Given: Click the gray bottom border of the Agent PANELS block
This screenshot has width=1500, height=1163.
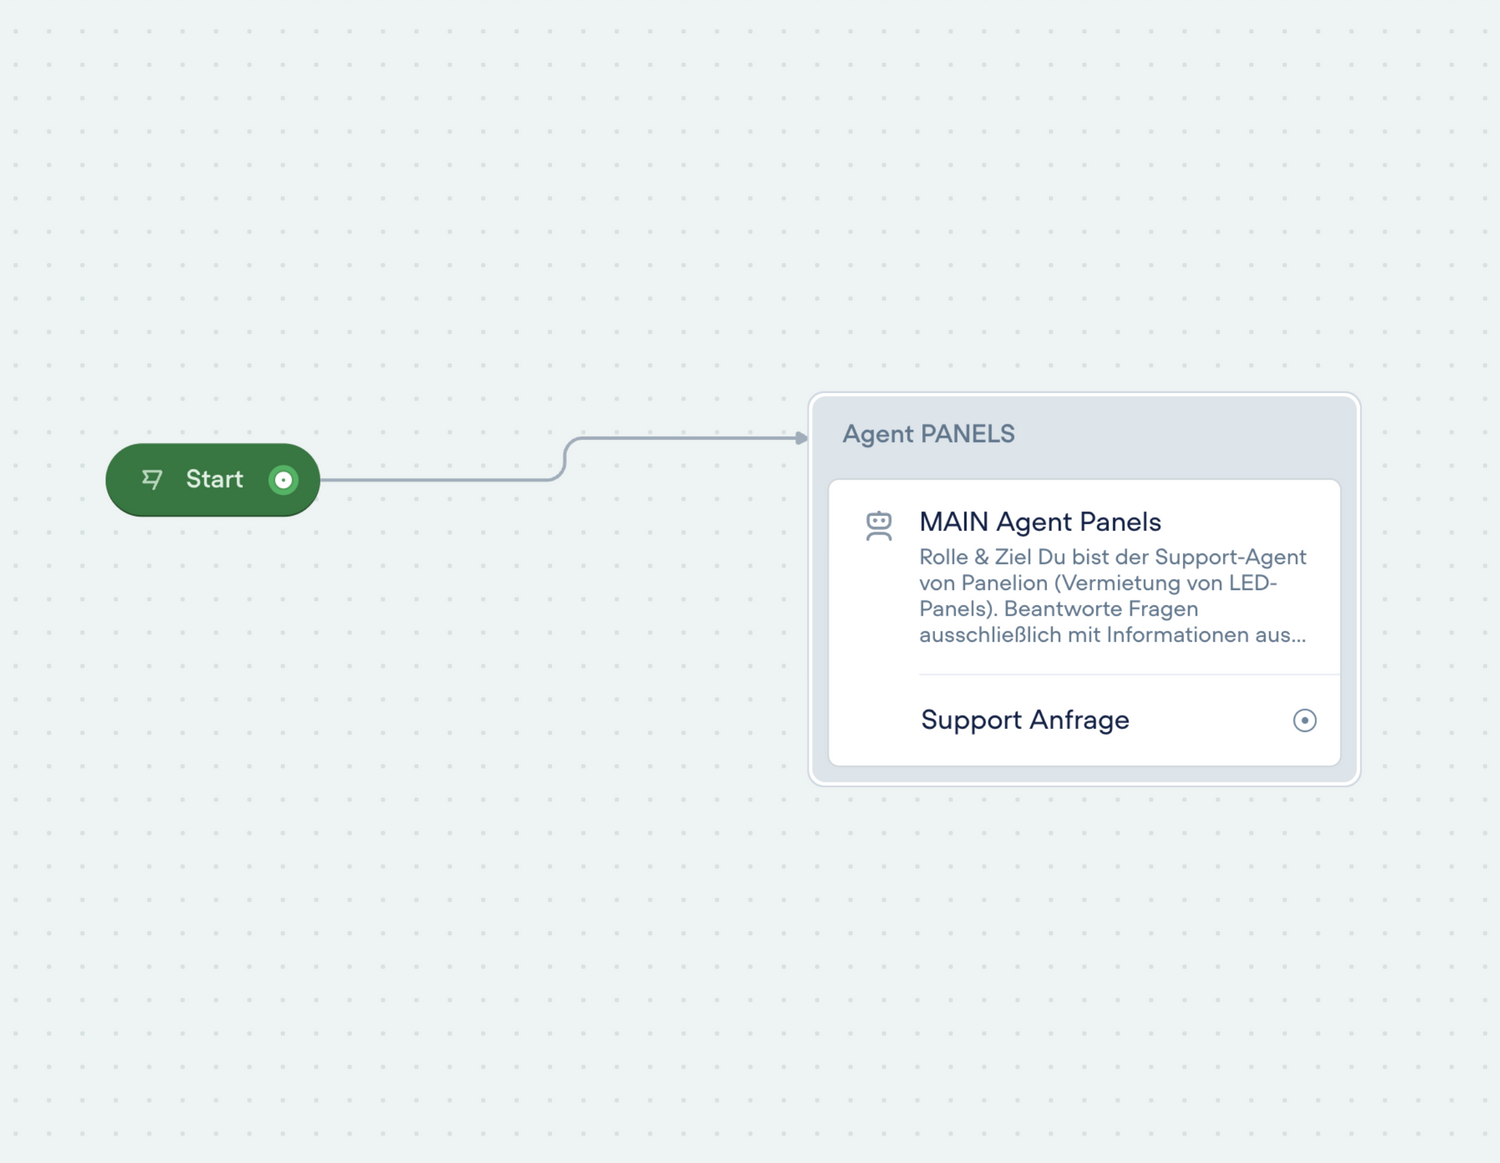Looking at the screenshot, I should pyautogui.click(x=1084, y=775).
